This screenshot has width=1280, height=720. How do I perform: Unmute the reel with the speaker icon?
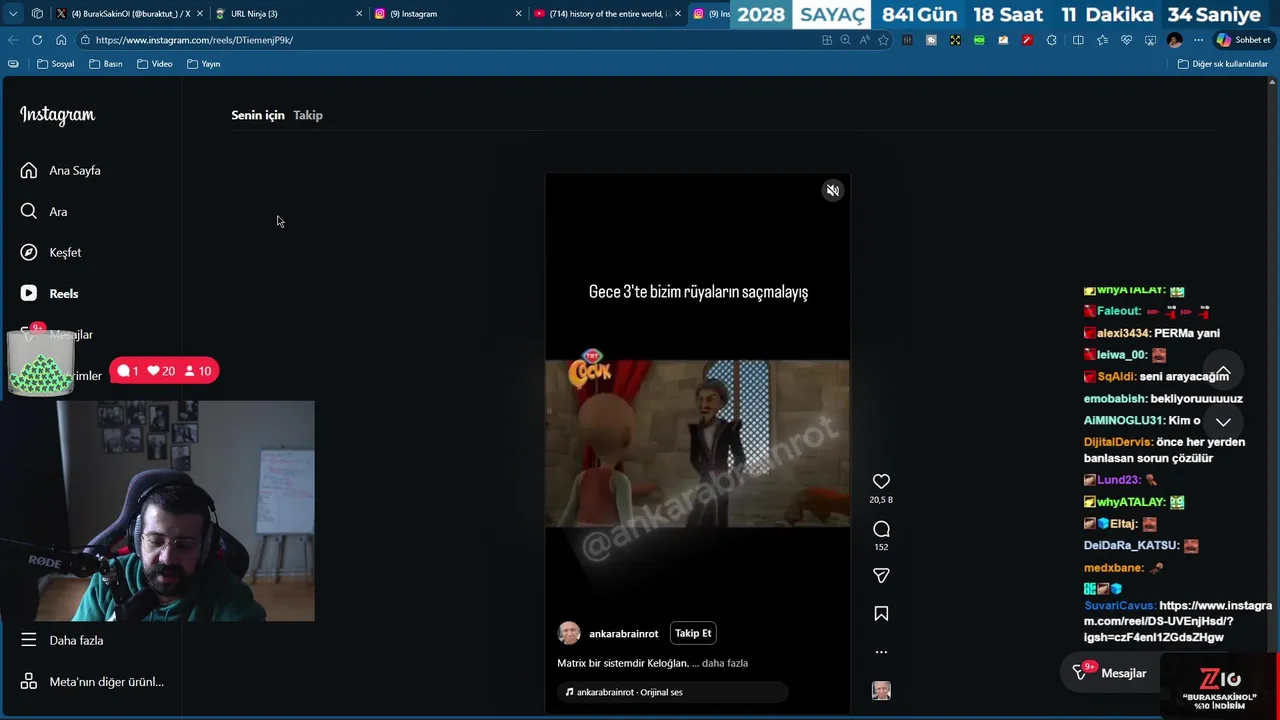point(832,190)
